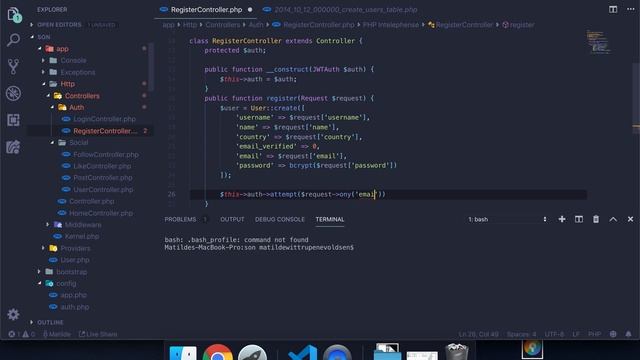640x360 pixels.
Task: Open the Debug view in activity bar
Action: (x=13, y=93)
